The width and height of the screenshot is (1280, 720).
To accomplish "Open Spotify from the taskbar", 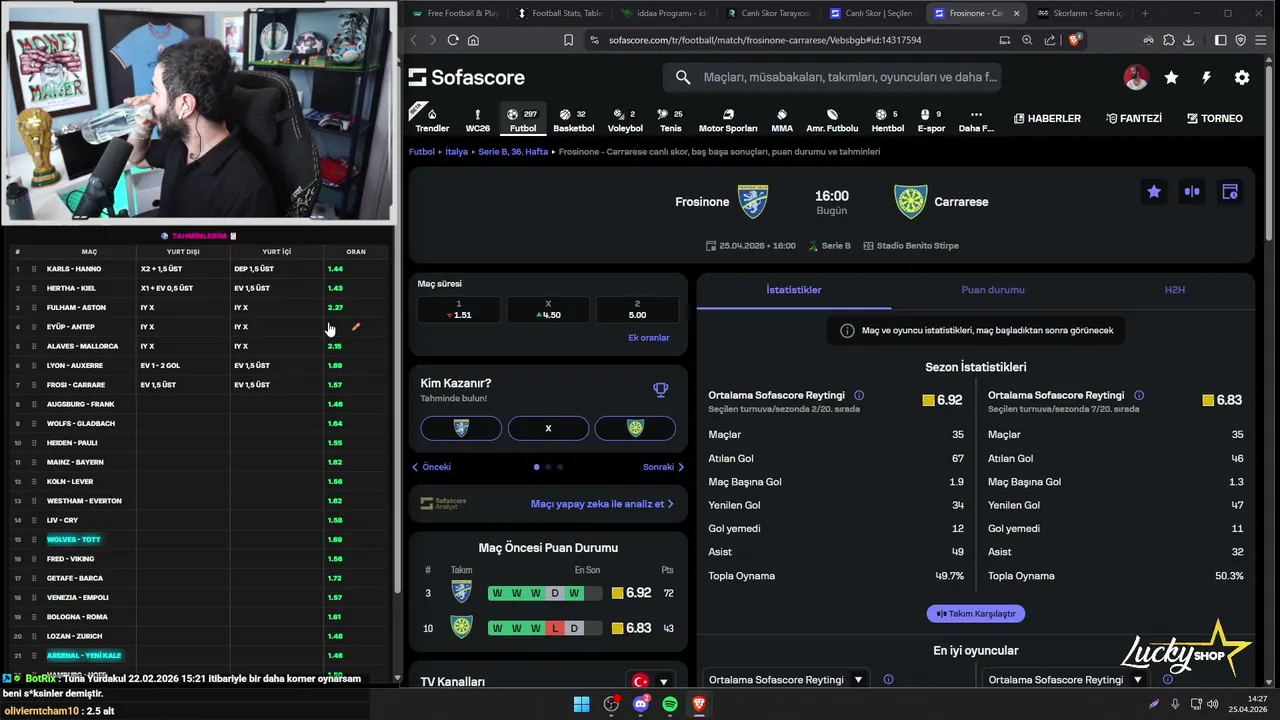I will click(670, 704).
